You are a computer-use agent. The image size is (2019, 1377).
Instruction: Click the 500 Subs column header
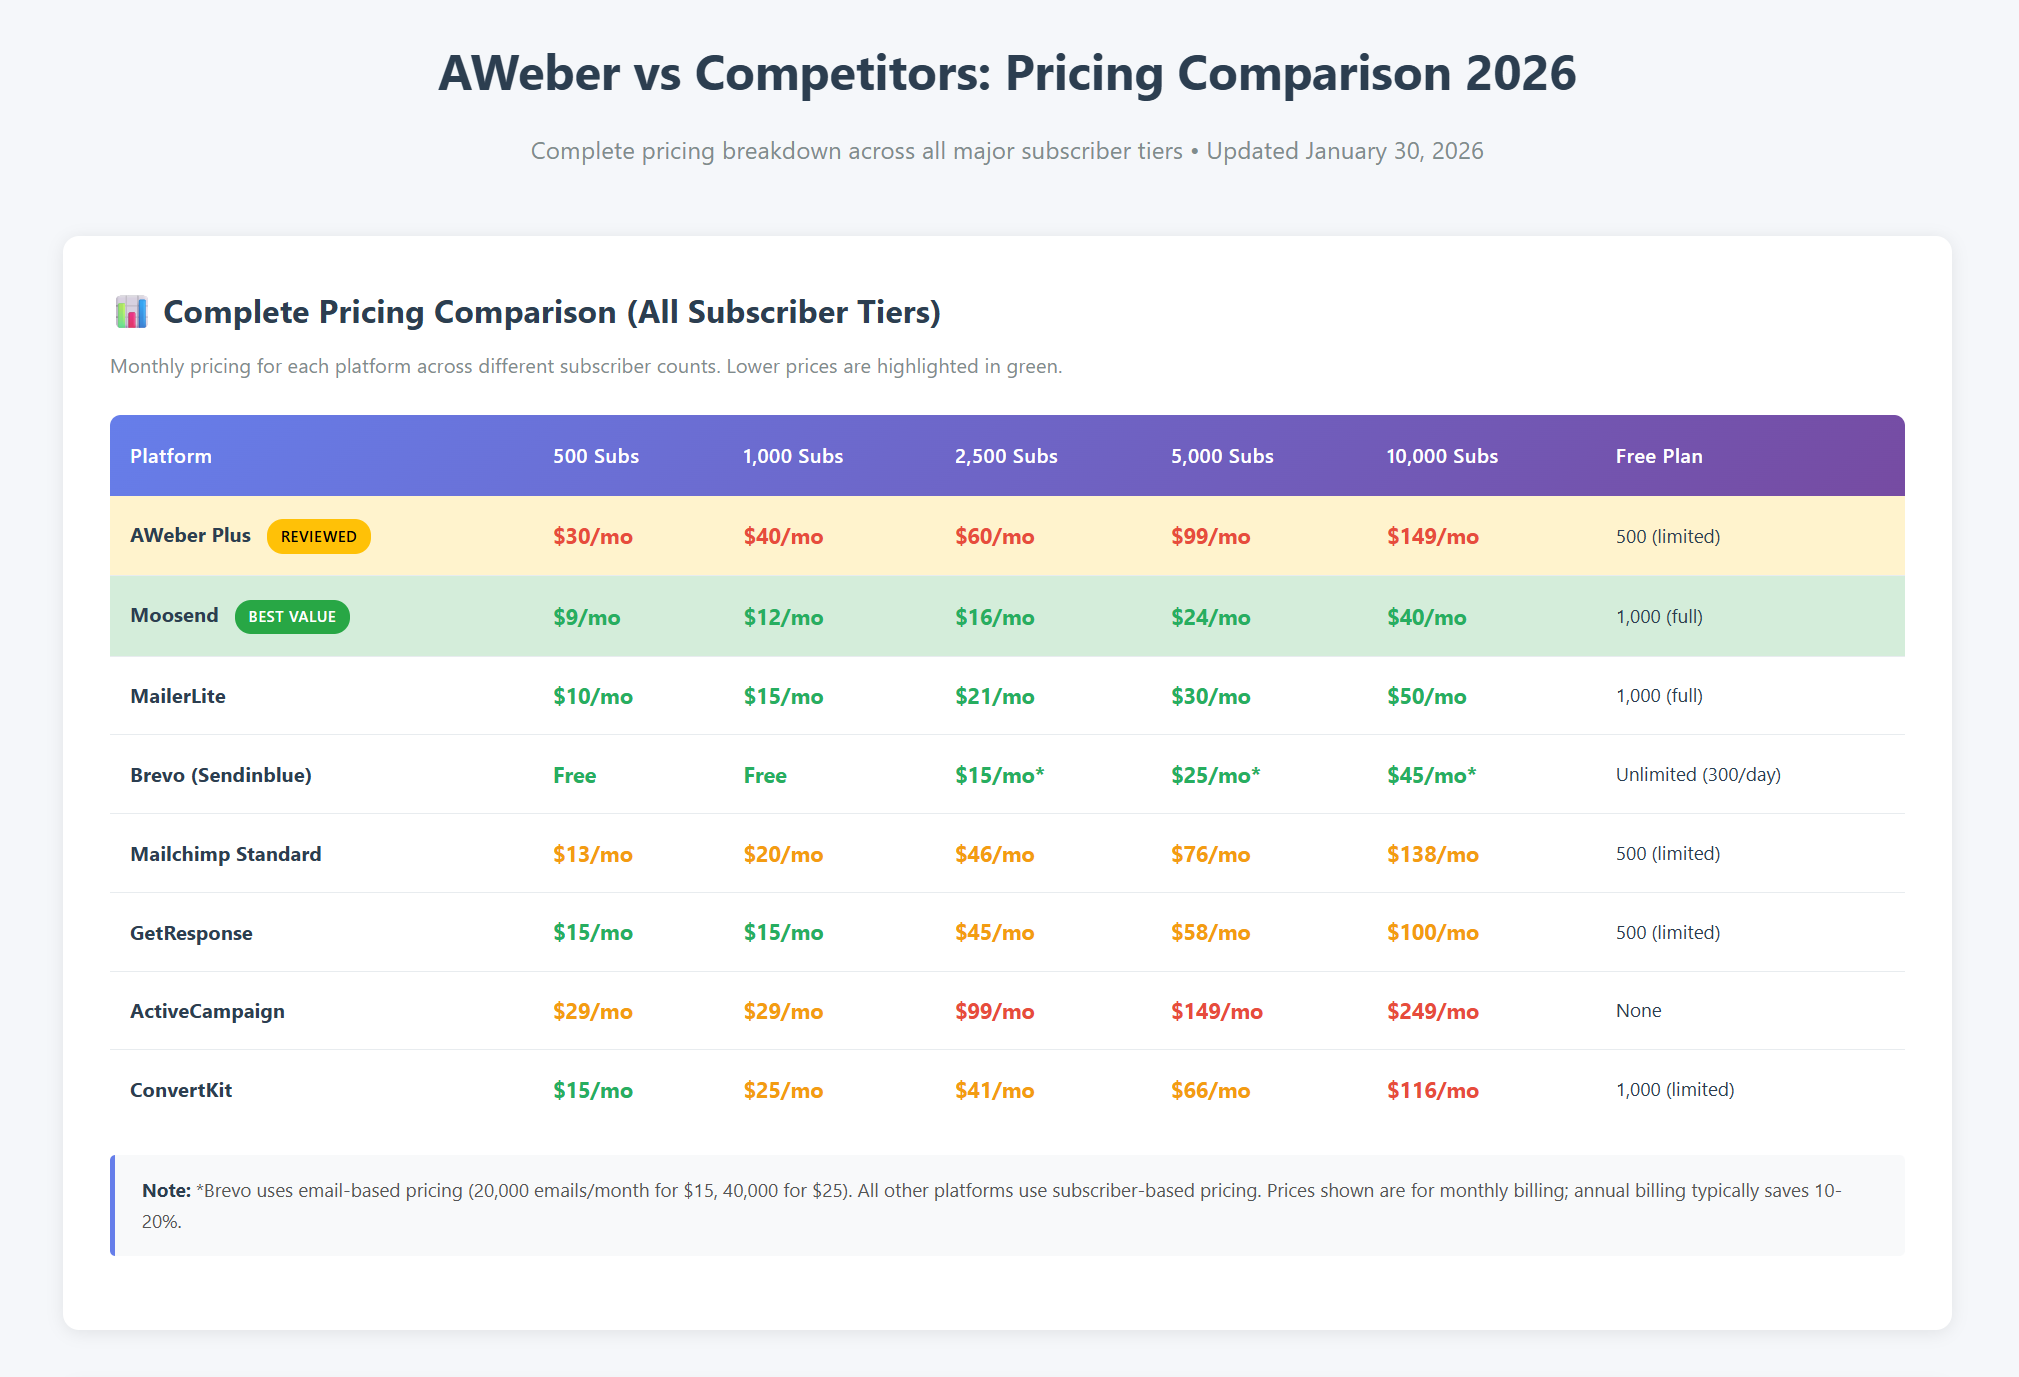[x=596, y=456]
